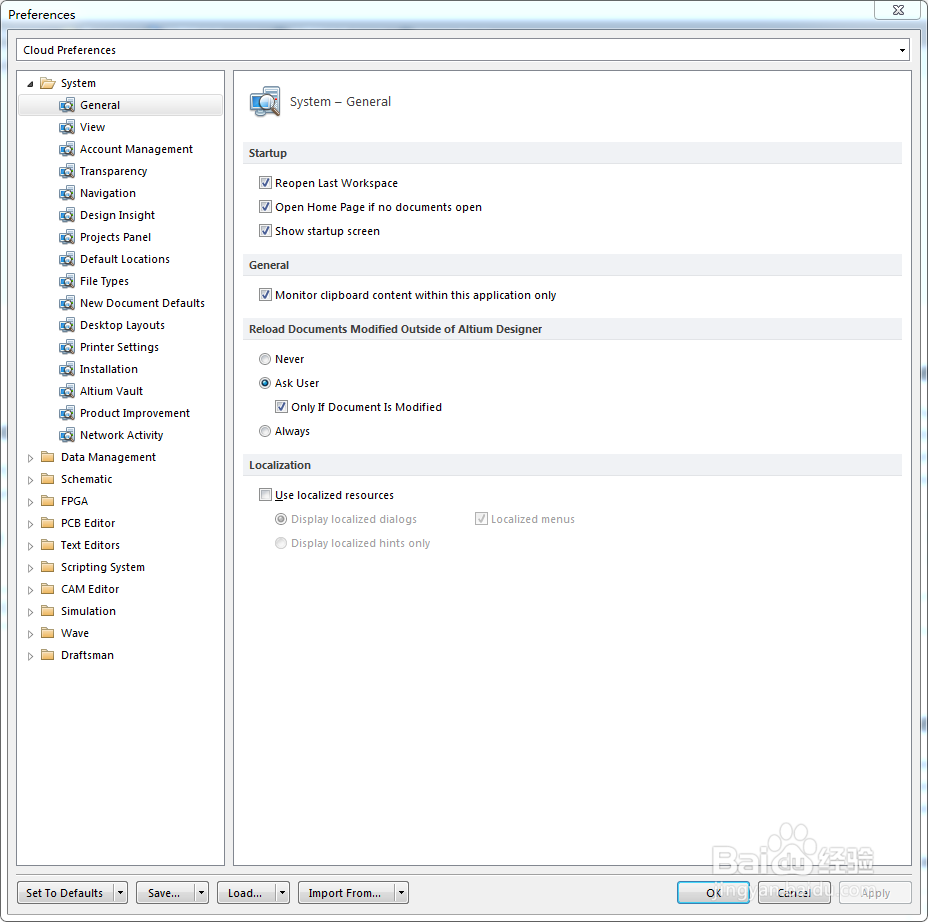Toggle Monitor clipboard content checkbox

[265, 295]
